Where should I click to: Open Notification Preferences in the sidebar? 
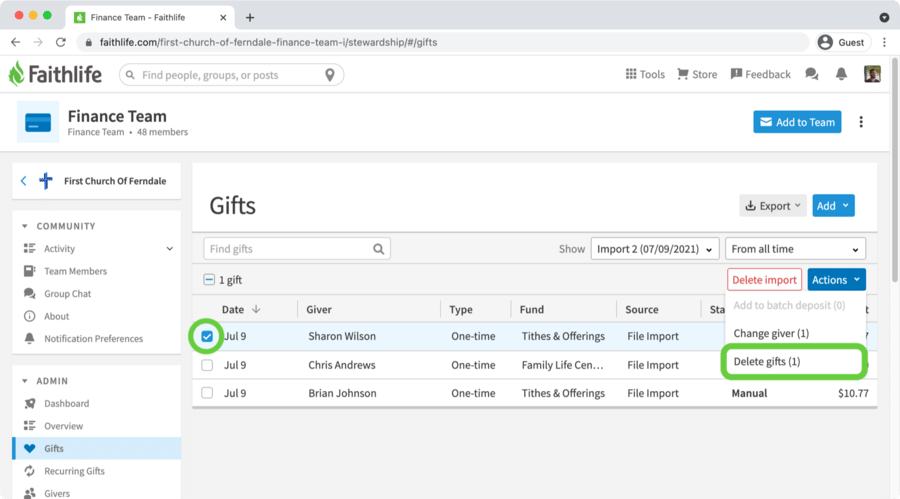pos(93,339)
